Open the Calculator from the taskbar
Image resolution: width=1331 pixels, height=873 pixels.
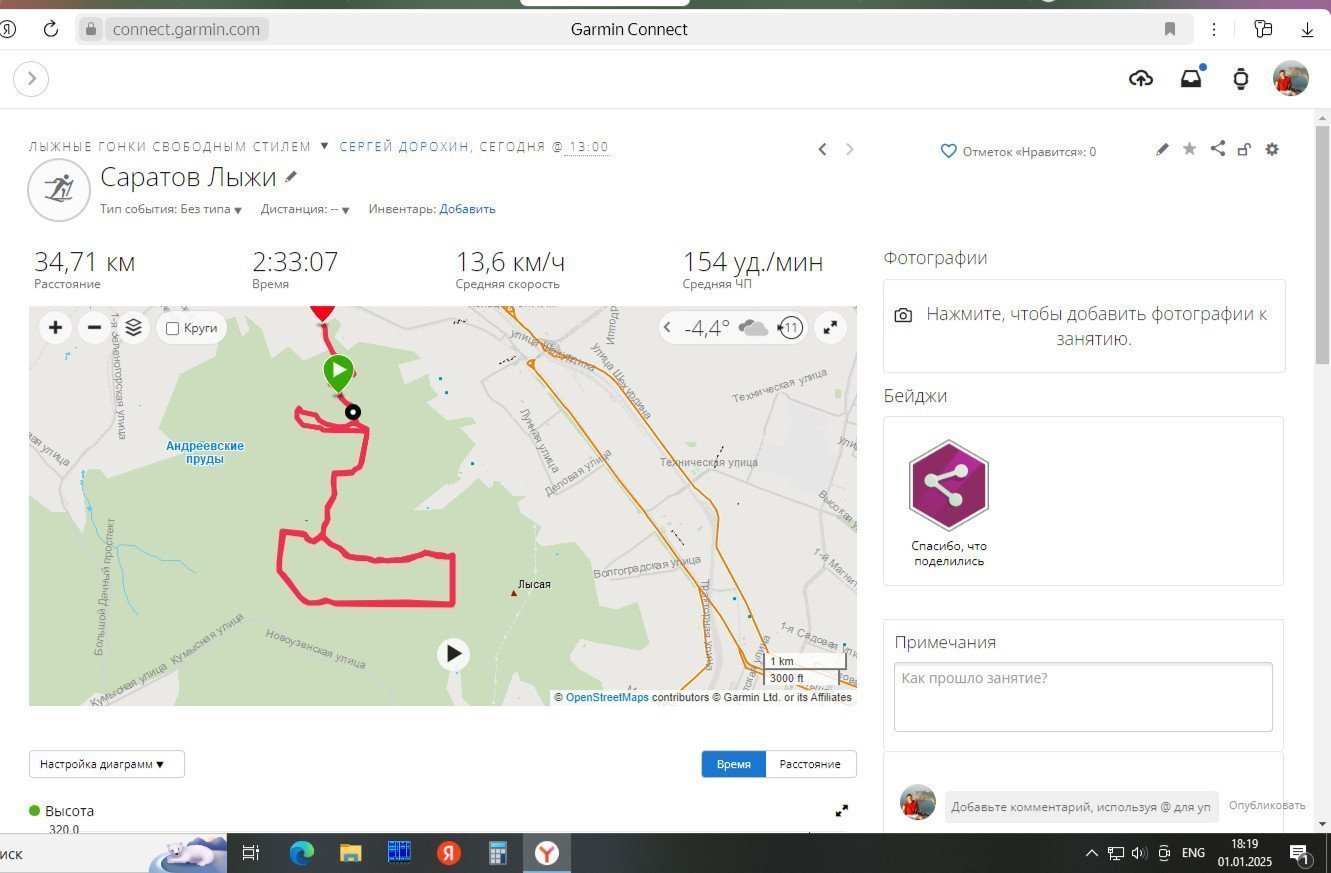(497, 853)
